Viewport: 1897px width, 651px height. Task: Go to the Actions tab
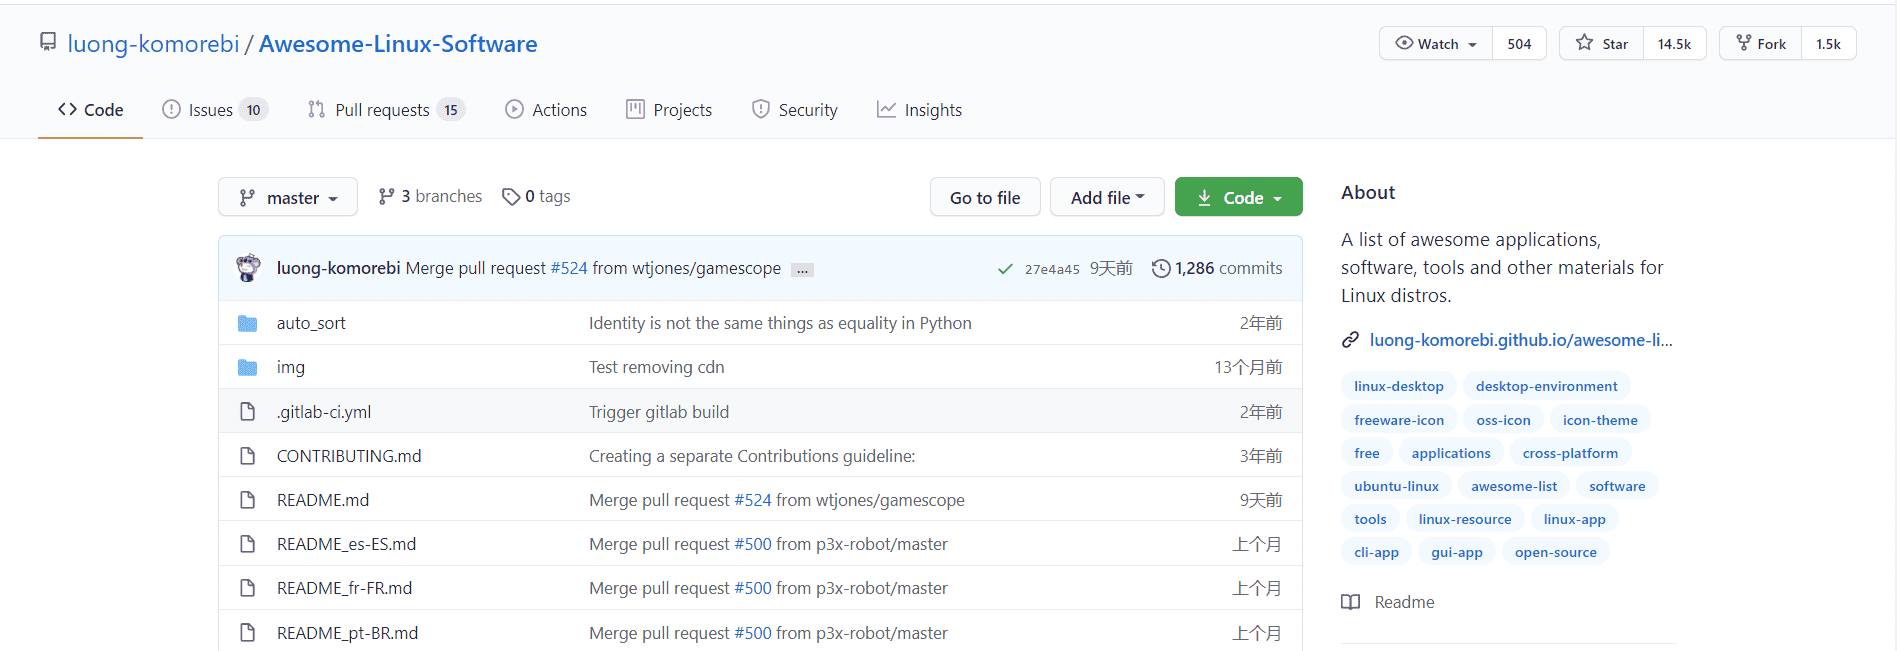coord(546,110)
